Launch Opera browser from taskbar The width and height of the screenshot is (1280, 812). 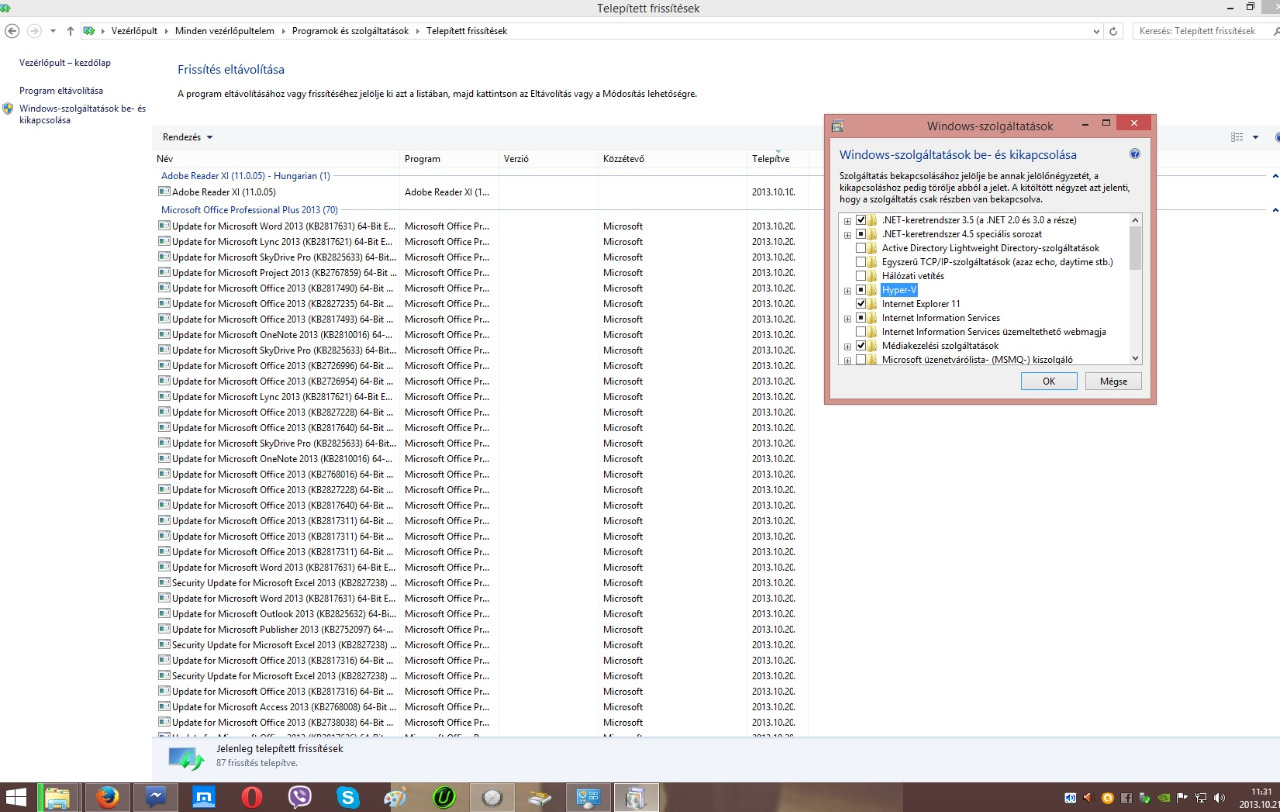[x=252, y=797]
